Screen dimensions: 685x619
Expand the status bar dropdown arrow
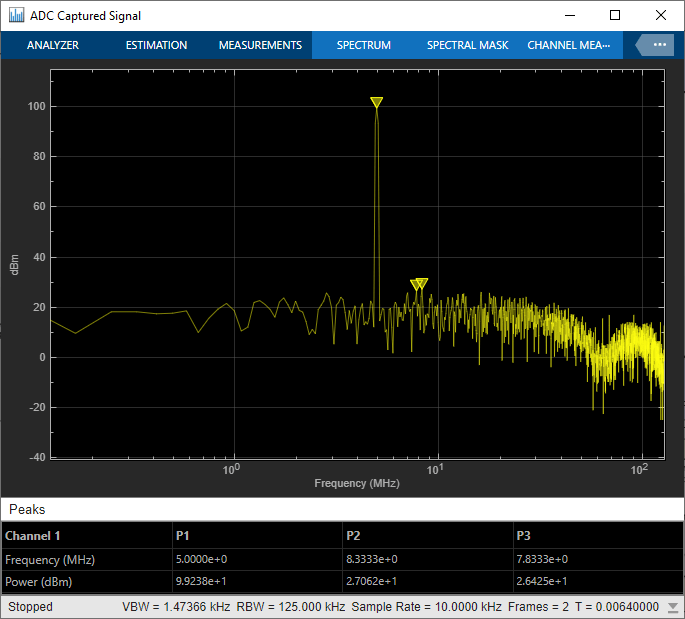[x=673, y=607]
